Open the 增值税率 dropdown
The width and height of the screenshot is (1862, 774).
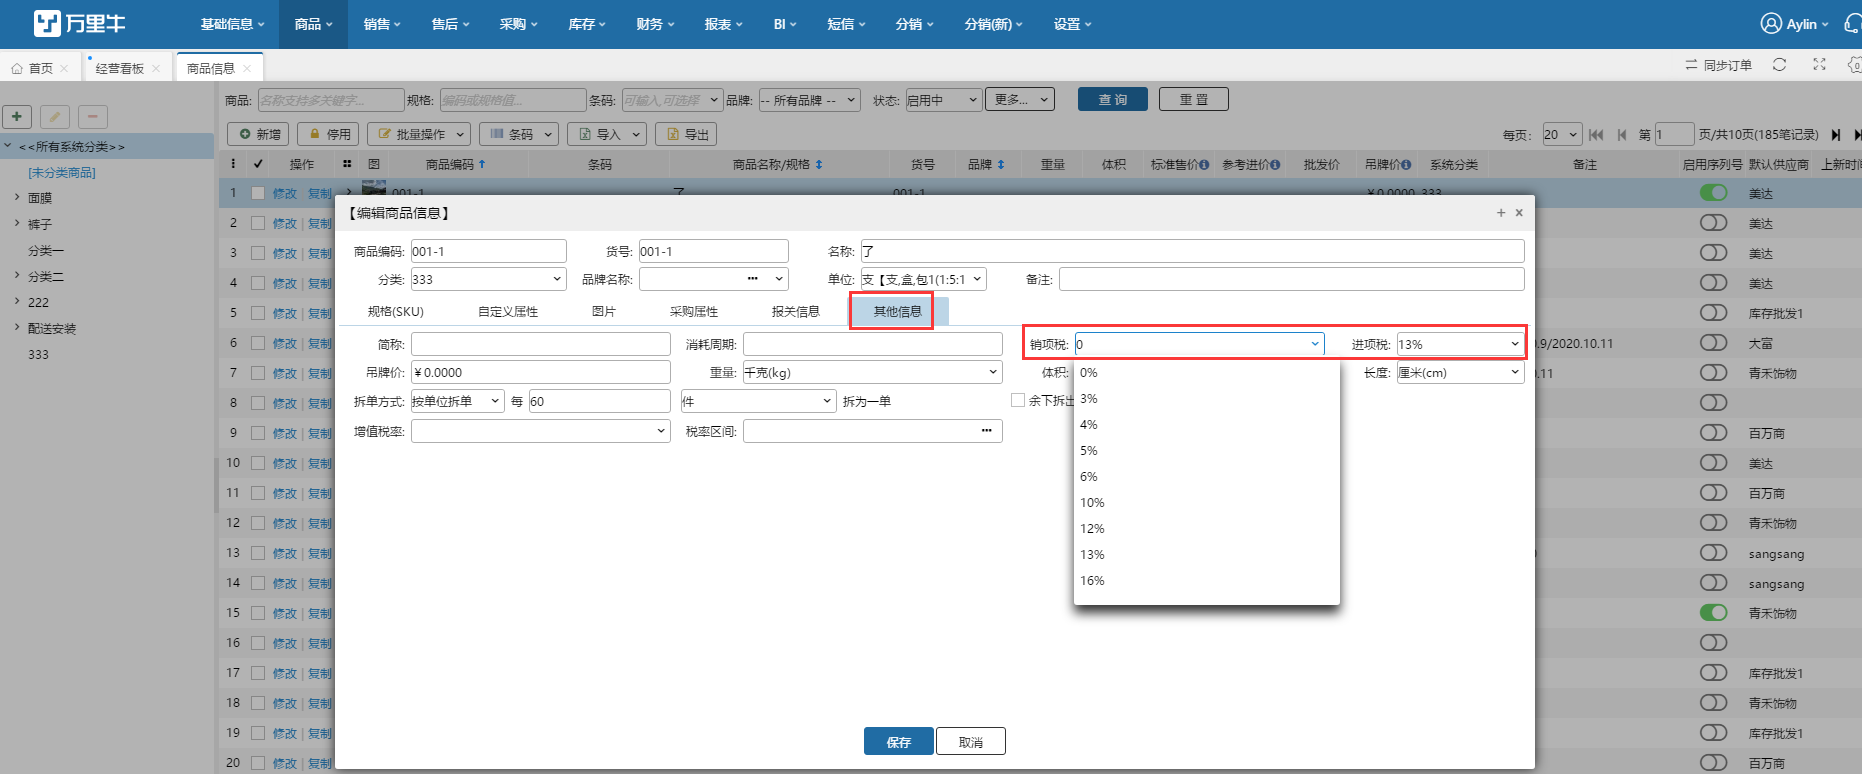pos(540,431)
